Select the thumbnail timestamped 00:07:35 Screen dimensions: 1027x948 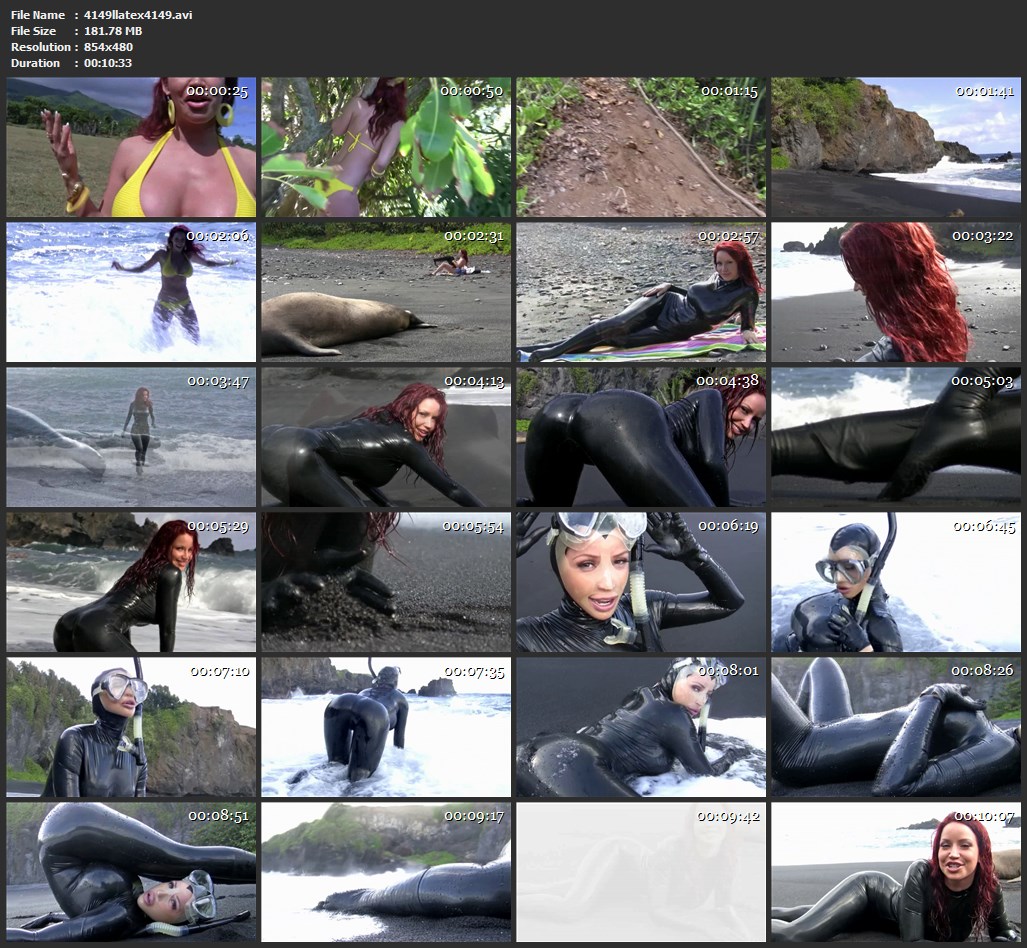pos(386,727)
